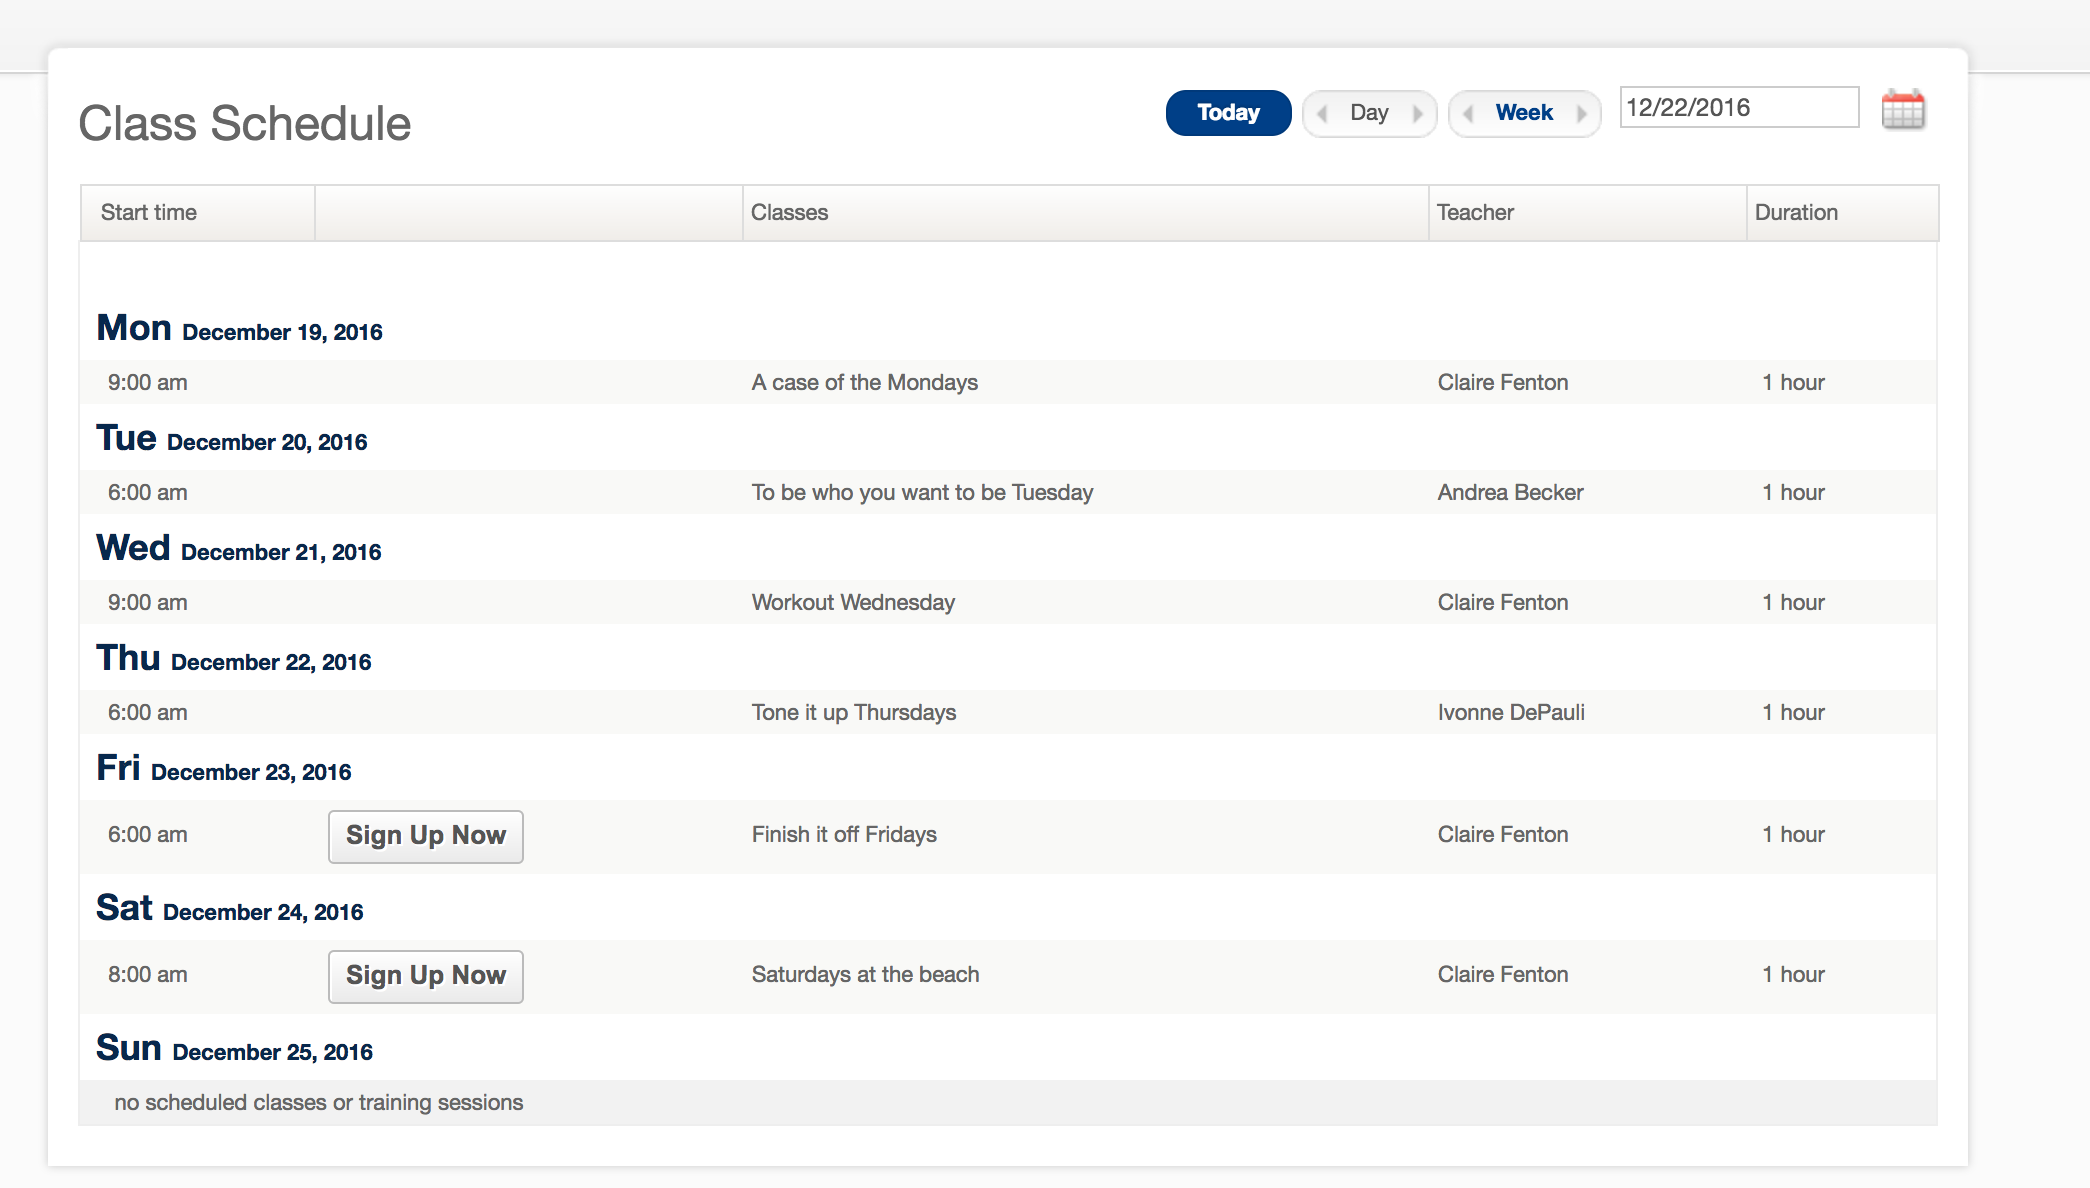
Task: Switch to Week view
Action: [1524, 113]
